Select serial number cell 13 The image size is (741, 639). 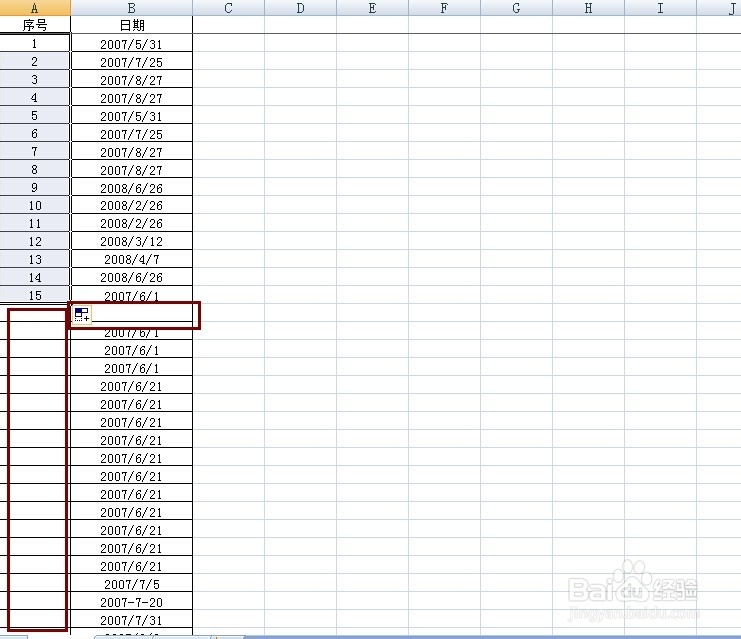pos(35,259)
